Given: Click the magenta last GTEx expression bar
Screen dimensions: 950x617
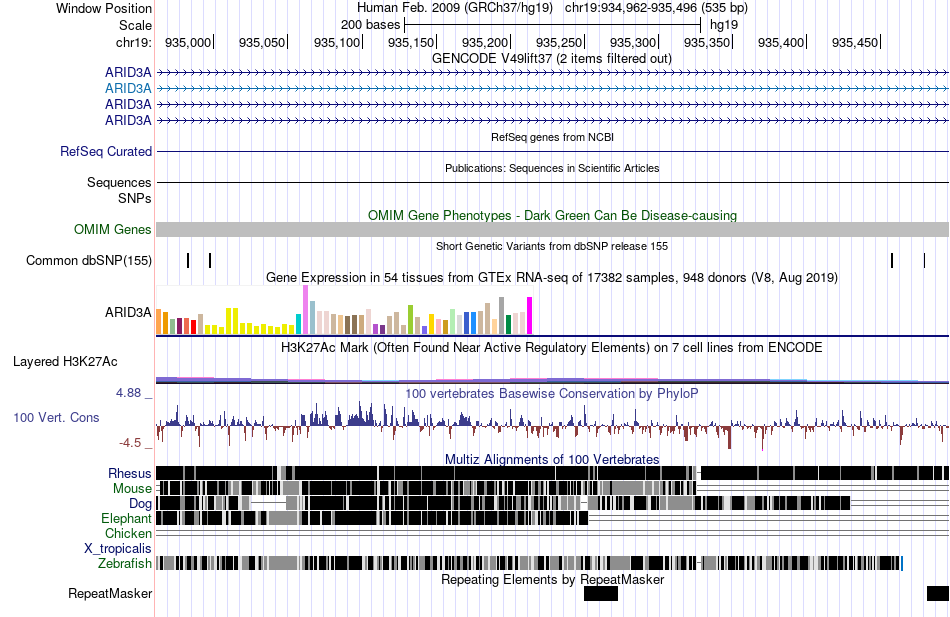Looking at the screenshot, I should coord(530,315).
